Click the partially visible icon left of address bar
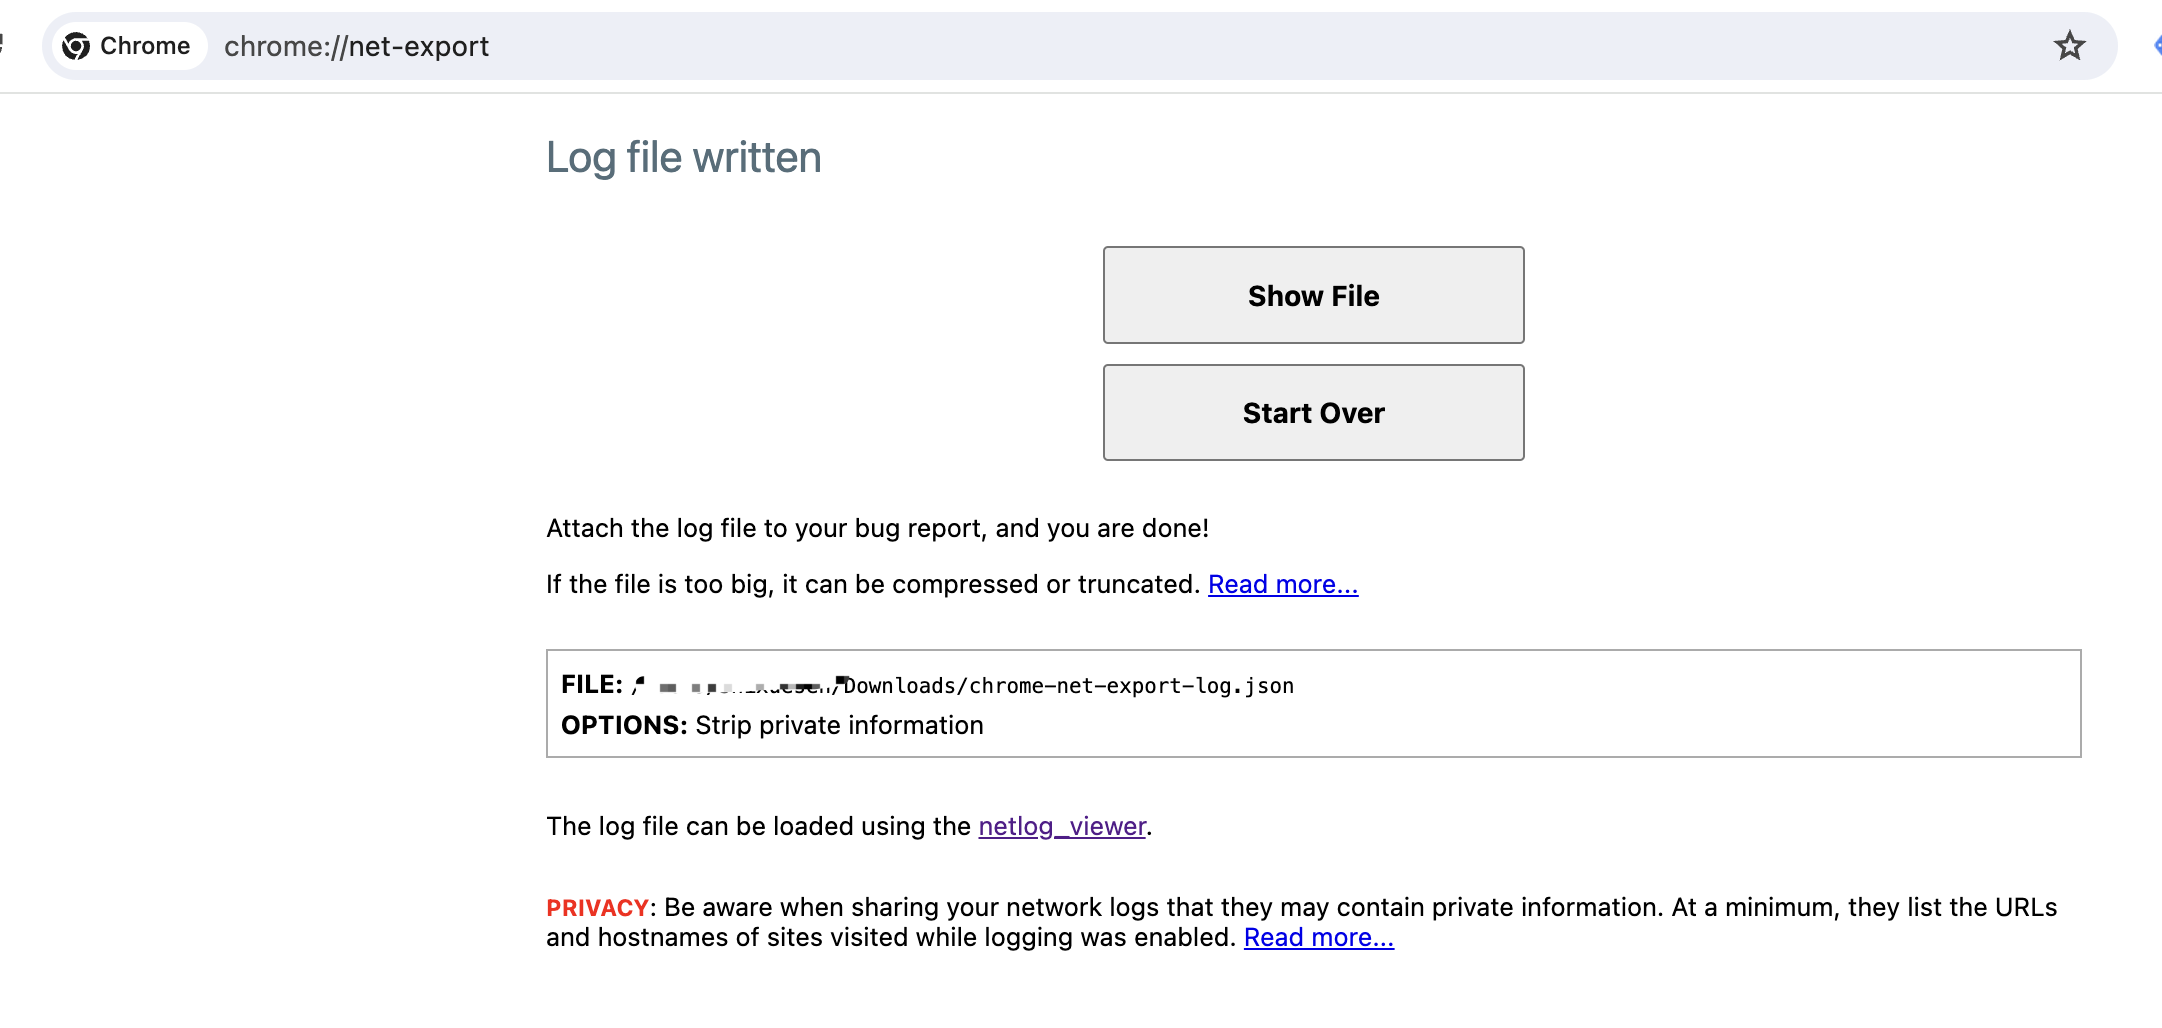The width and height of the screenshot is (2162, 1028). [3, 44]
